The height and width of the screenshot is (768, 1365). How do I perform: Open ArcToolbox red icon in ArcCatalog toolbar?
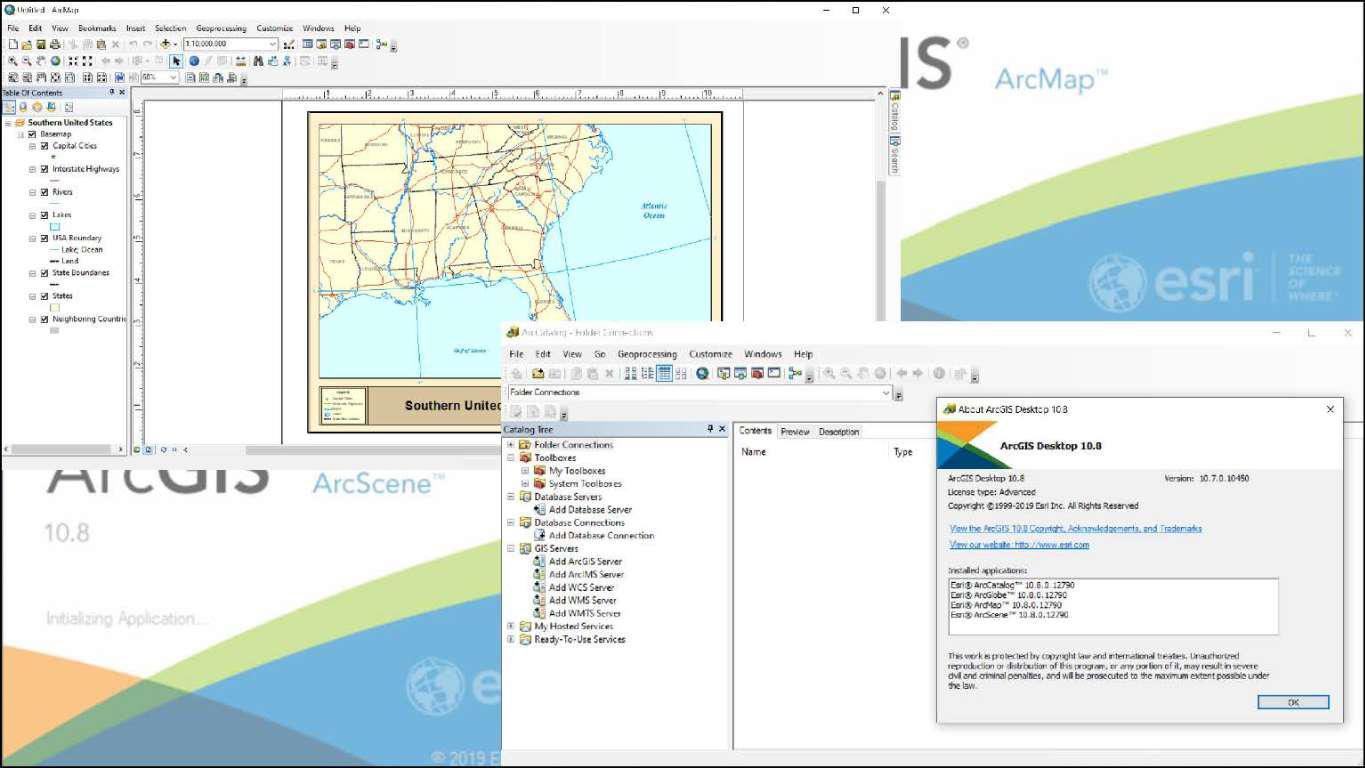(757, 374)
